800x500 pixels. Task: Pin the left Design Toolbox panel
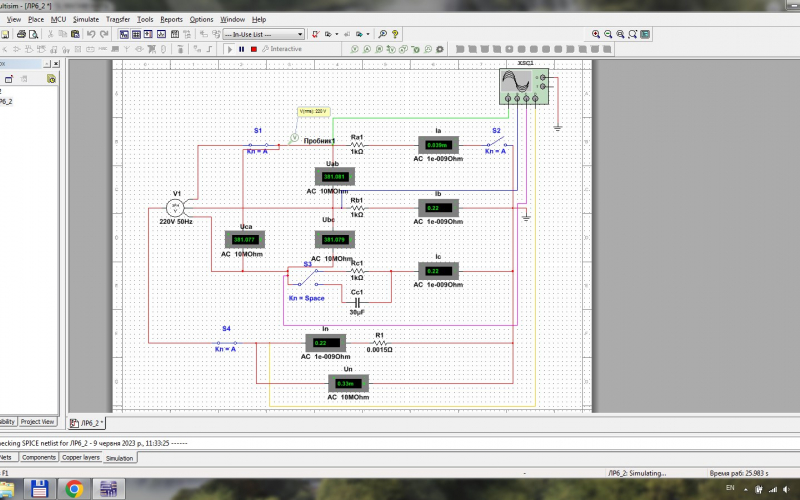(47, 64)
